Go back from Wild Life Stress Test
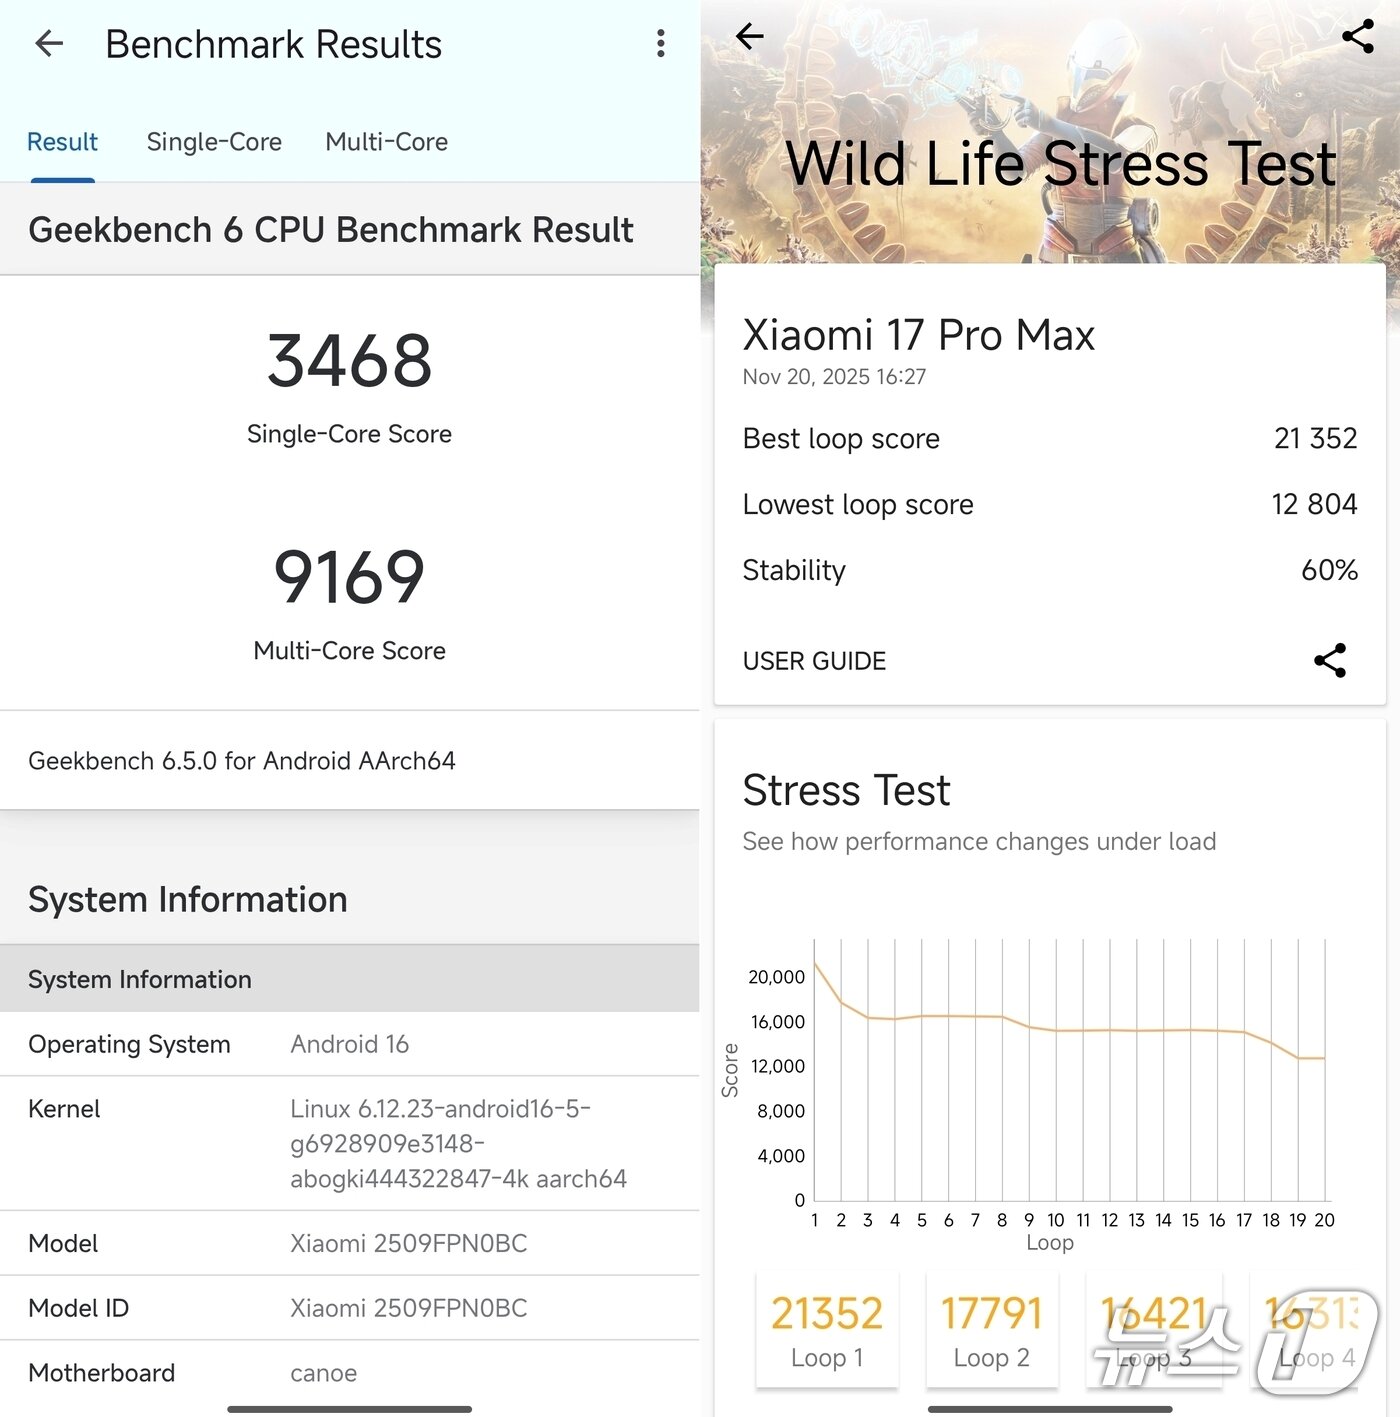Image resolution: width=1400 pixels, height=1417 pixels. pos(750,37)
